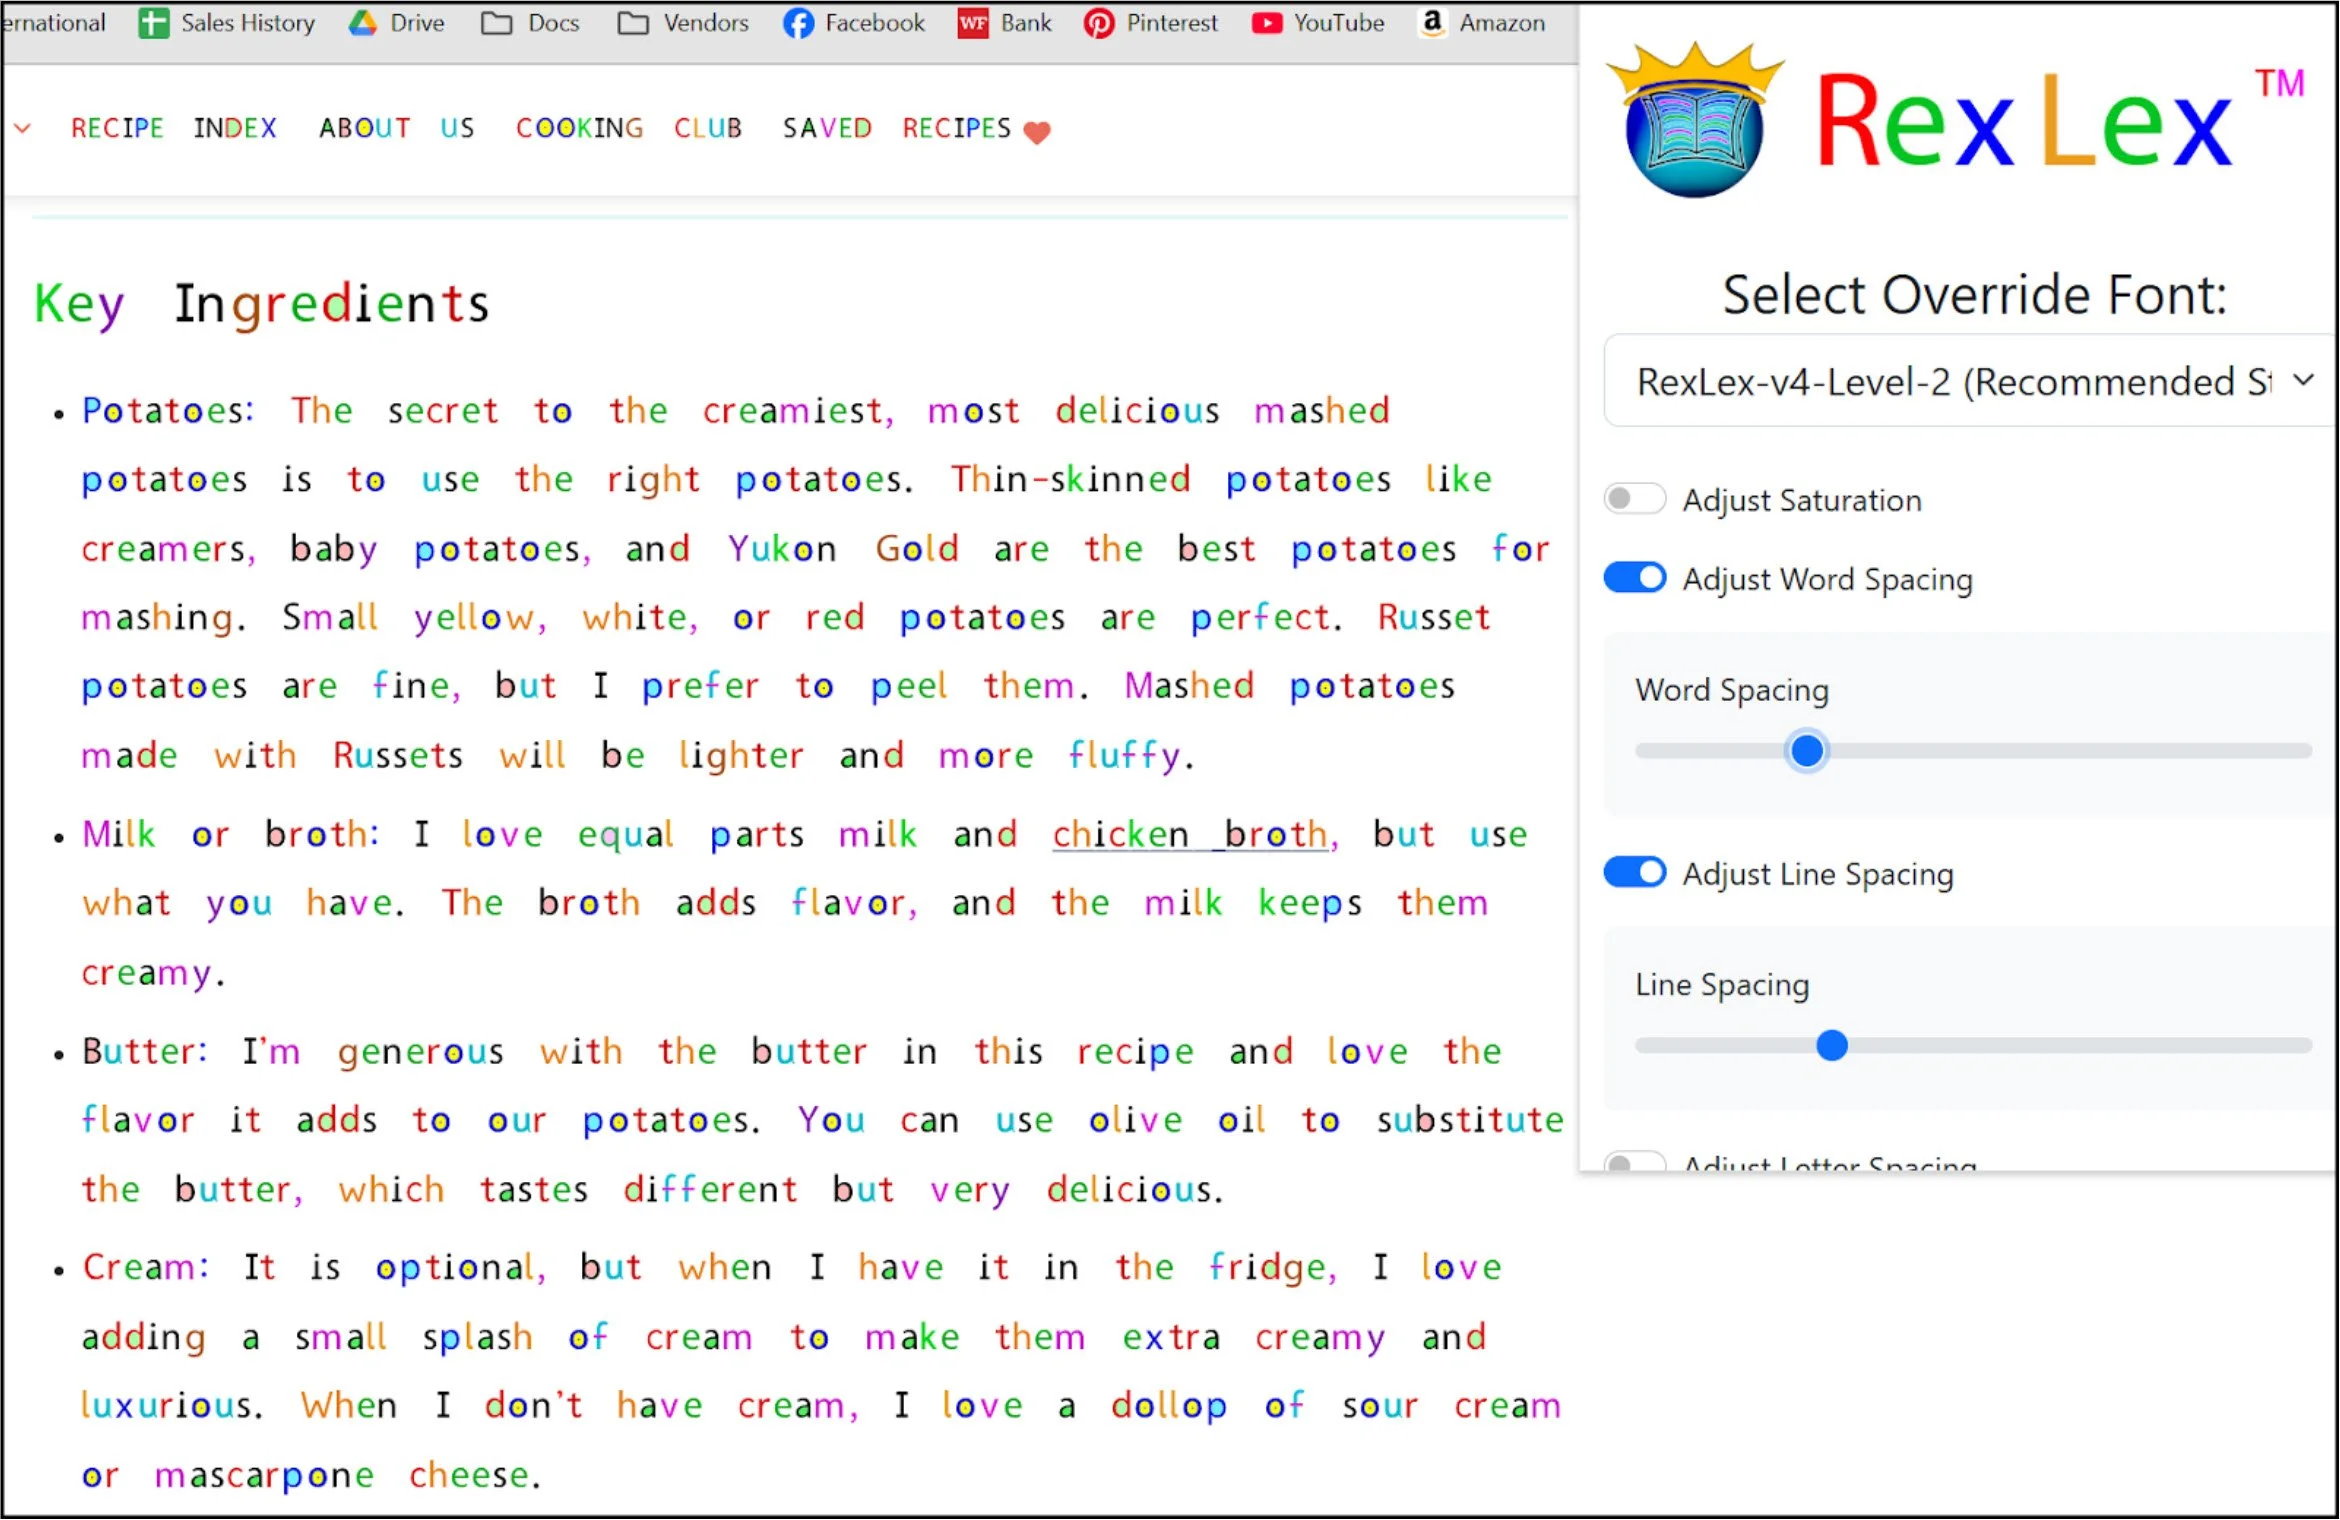Open the Recipe Index menu item

173,128
